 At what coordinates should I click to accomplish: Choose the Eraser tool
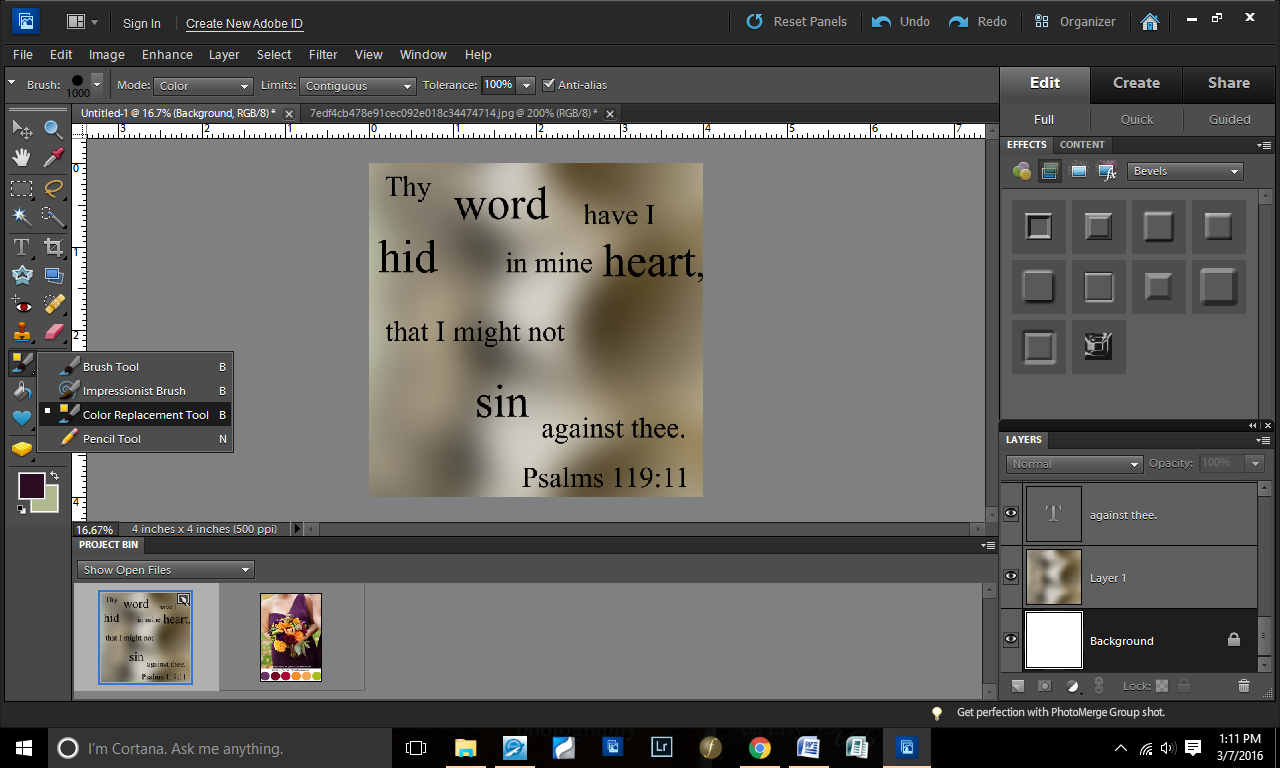pos(53,332)
